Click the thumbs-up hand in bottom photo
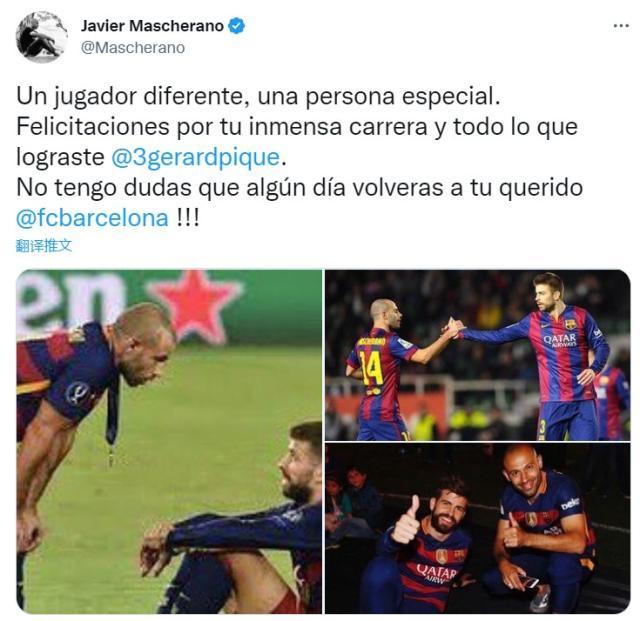Screen dimensions: 640x621 coord(407,520)
